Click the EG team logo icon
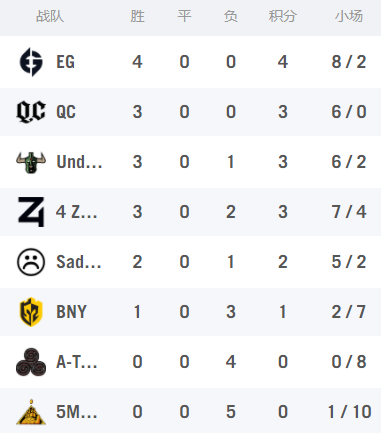Image resolution: width=381 pixels, height=433 pixels. click(x=31, y=62)
